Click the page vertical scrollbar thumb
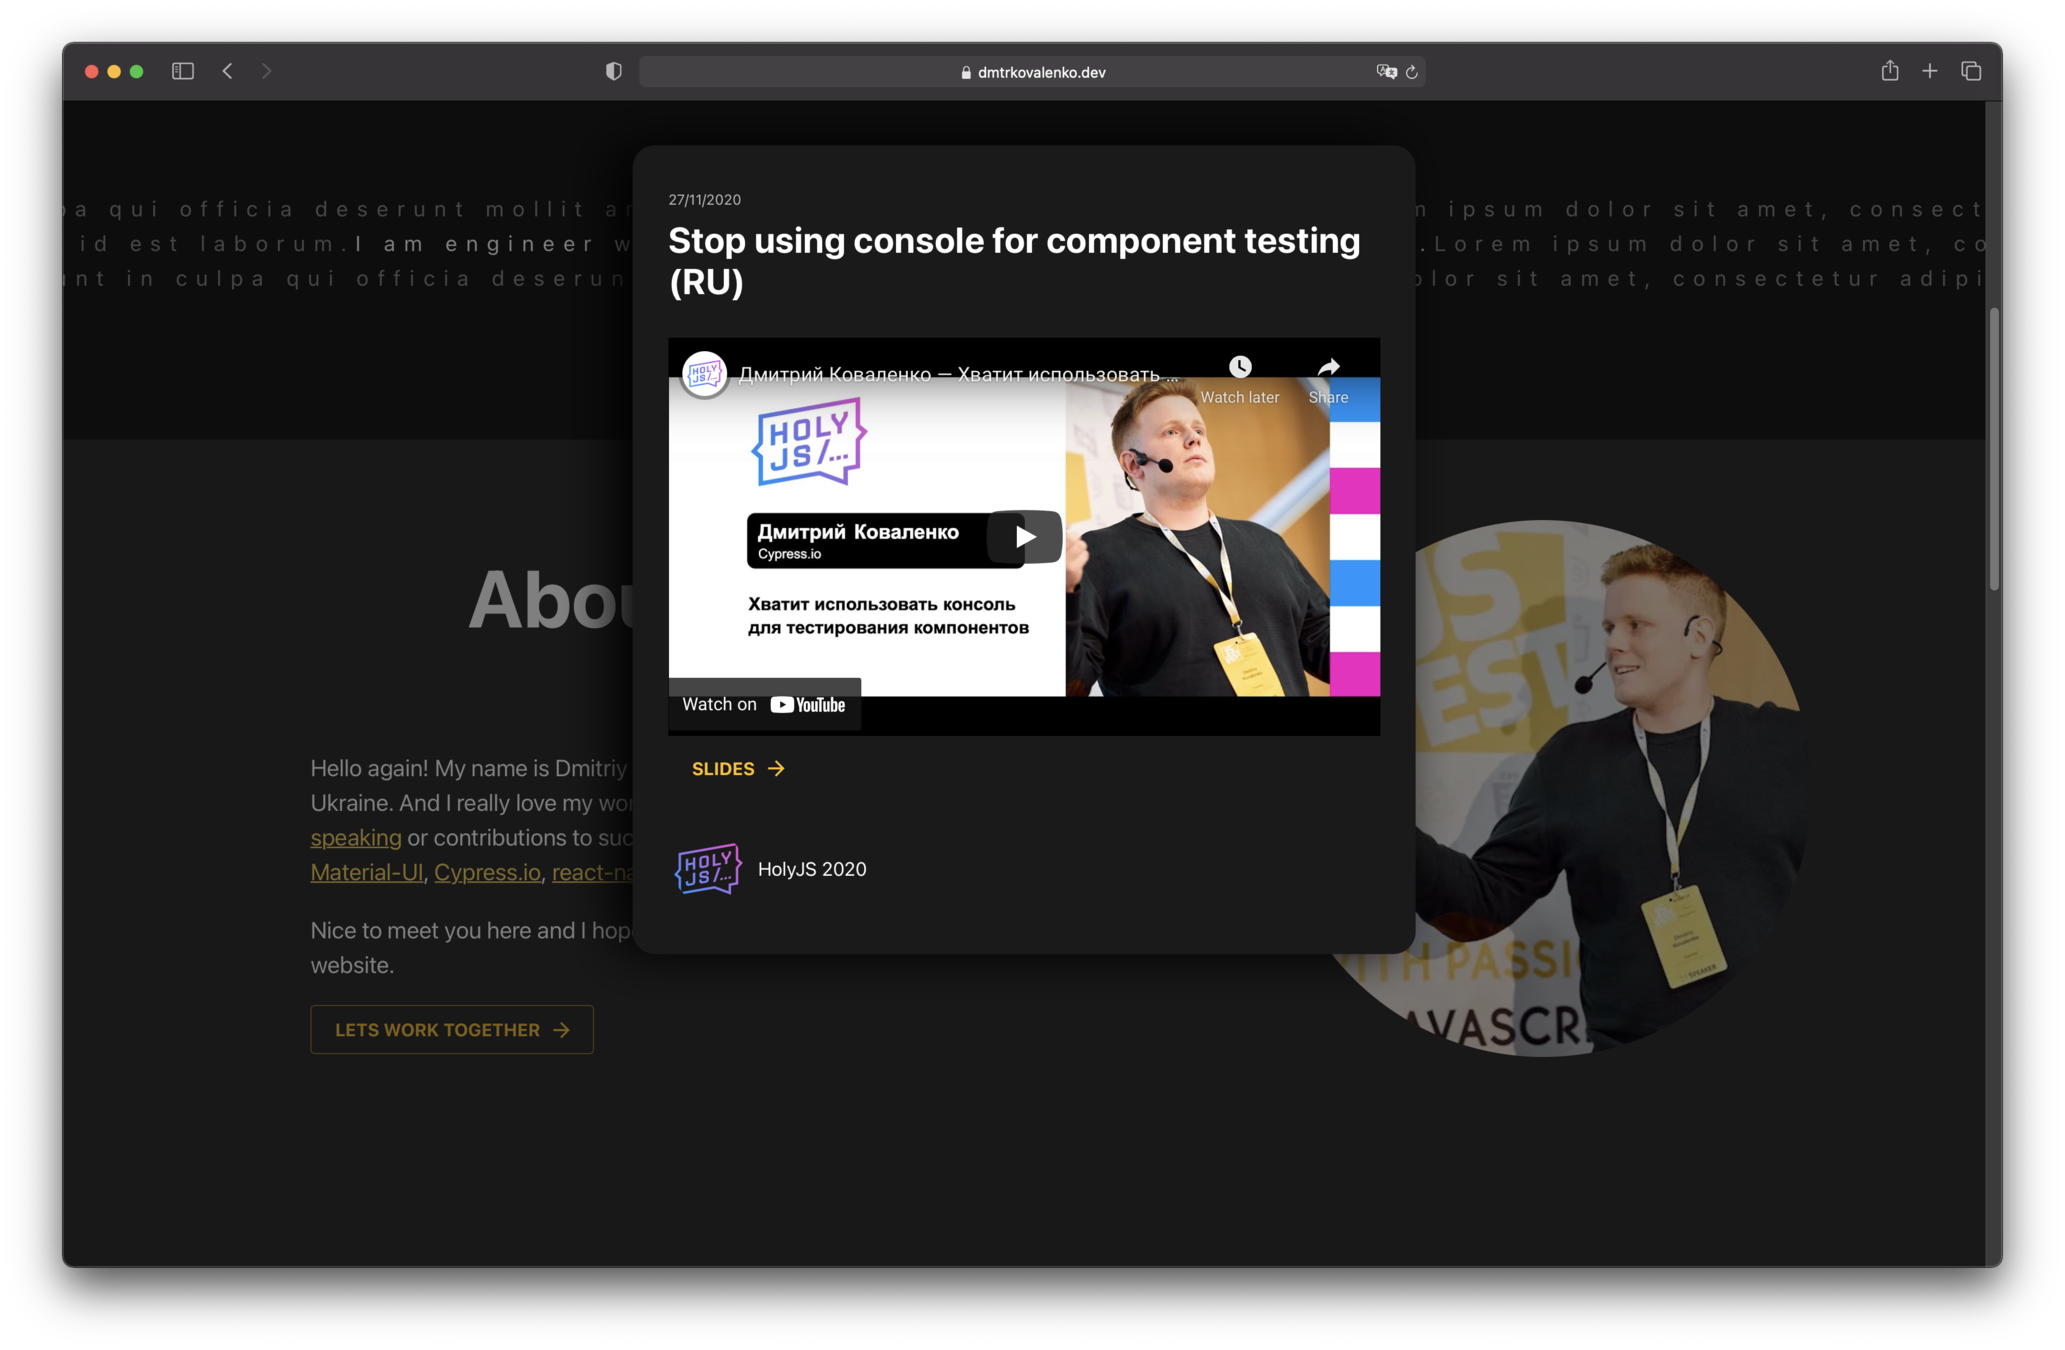Image resolution: width=2065 pixels, height=1350 pixels. 1993,450
